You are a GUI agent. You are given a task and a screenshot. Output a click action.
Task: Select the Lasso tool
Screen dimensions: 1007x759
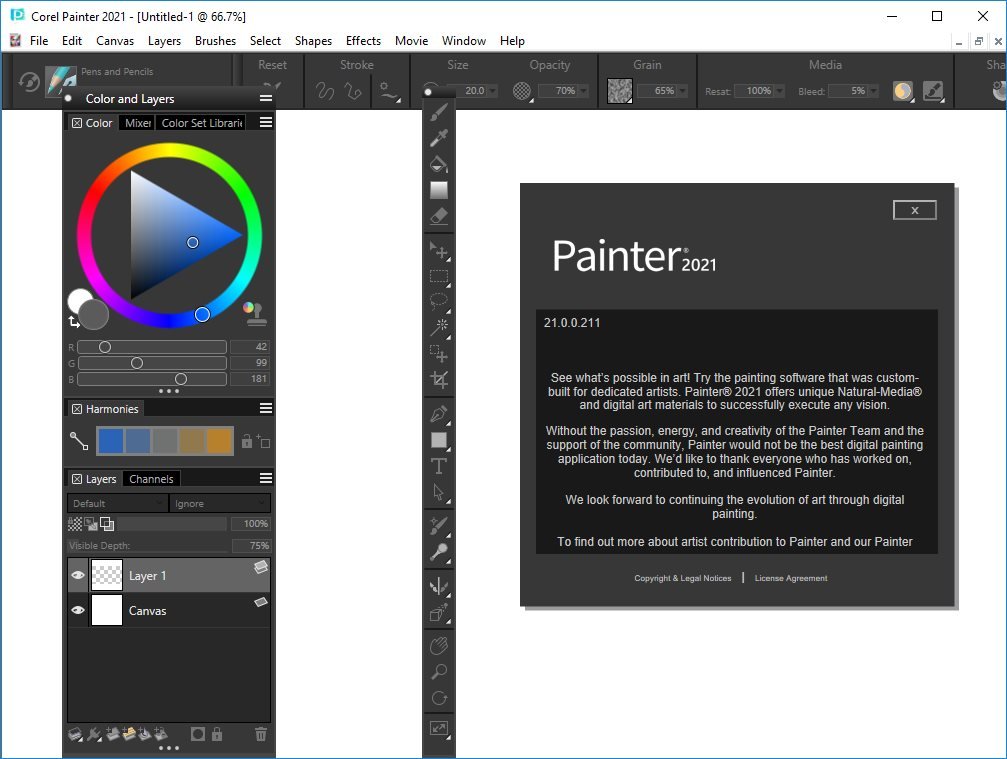tap(439, 301)
